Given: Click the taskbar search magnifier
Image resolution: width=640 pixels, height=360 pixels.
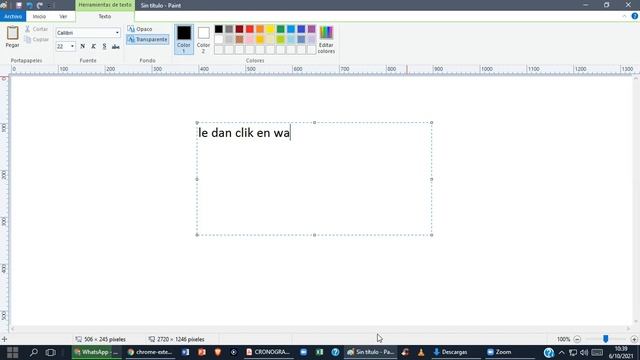Looking at the screenshot, I should 33,352.
